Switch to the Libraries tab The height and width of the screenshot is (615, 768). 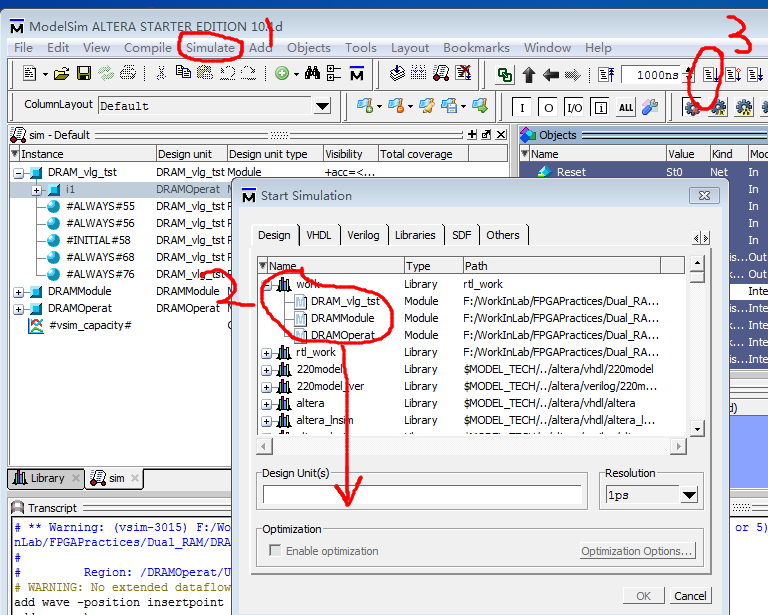point(415,235)
